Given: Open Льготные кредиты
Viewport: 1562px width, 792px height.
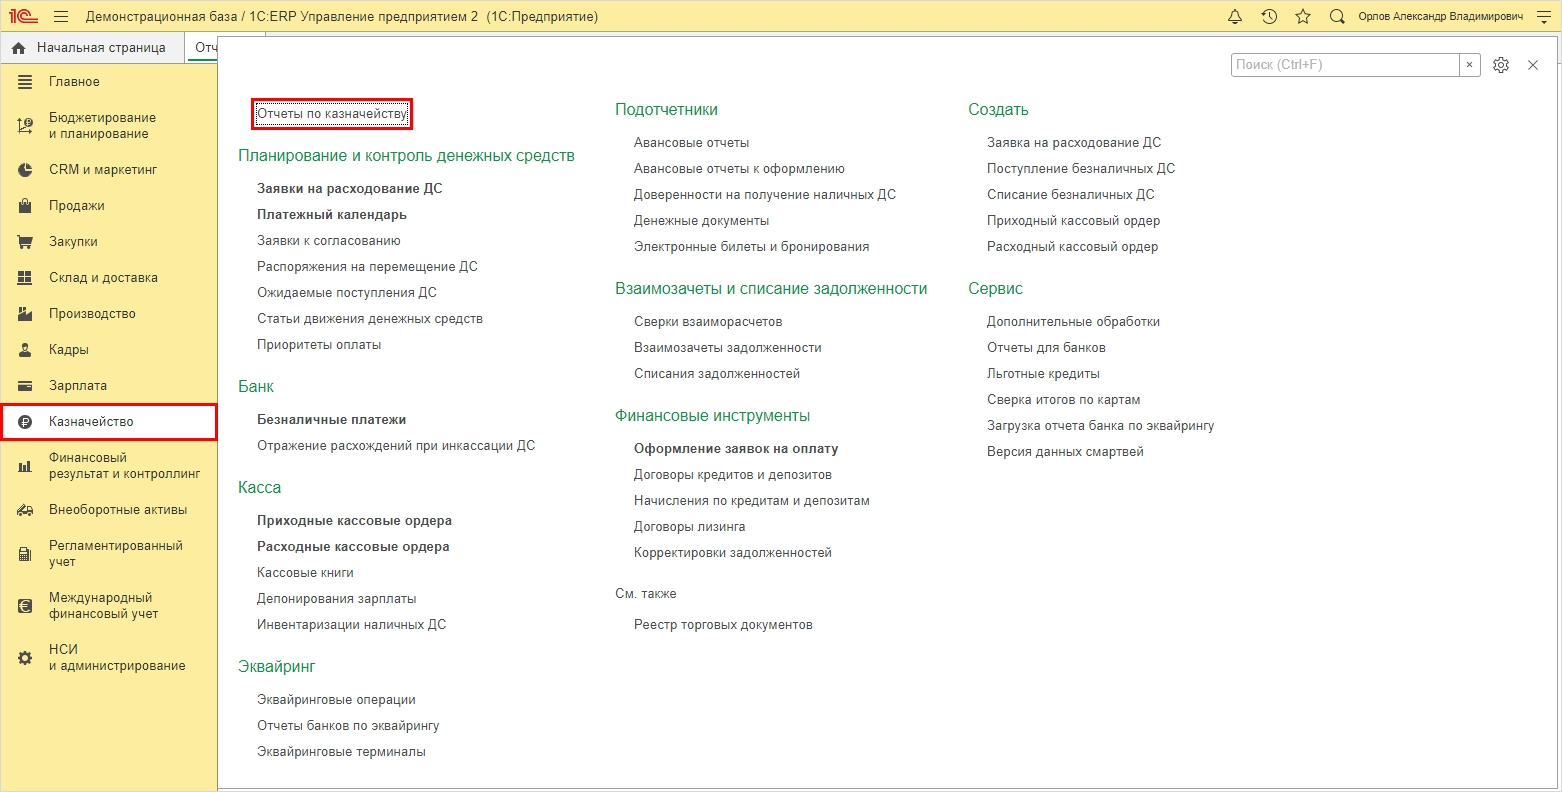Looking at the screenshot, I should [1043, 374].
